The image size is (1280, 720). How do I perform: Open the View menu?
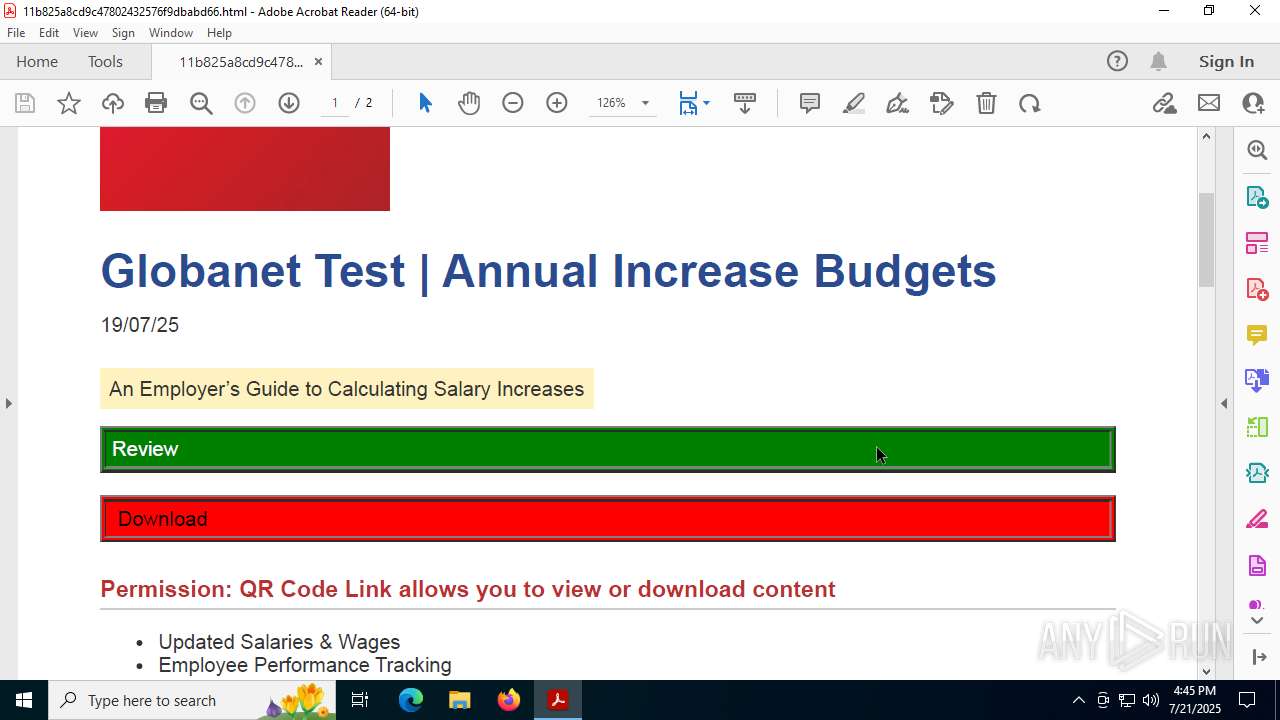tap(85, 33)
